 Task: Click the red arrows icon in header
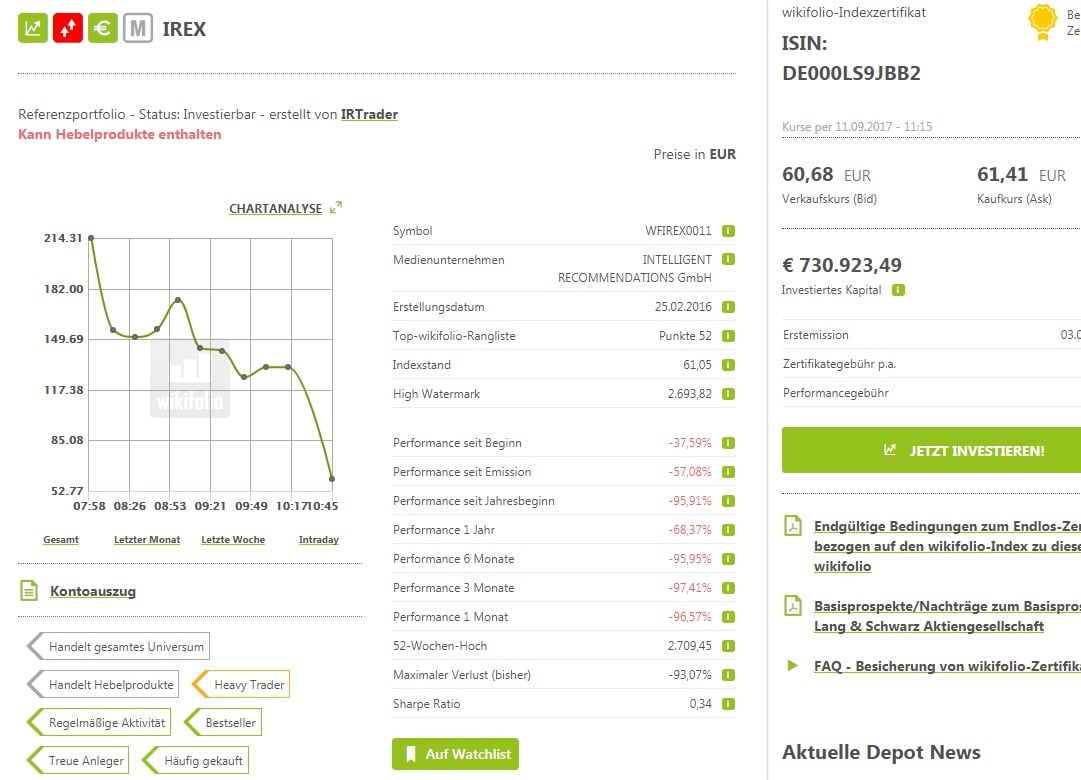click(x=67, y=28)
